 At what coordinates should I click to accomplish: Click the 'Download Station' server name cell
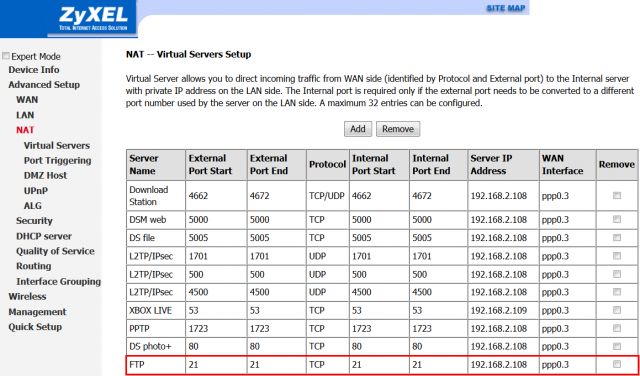[x=155, y=196]
